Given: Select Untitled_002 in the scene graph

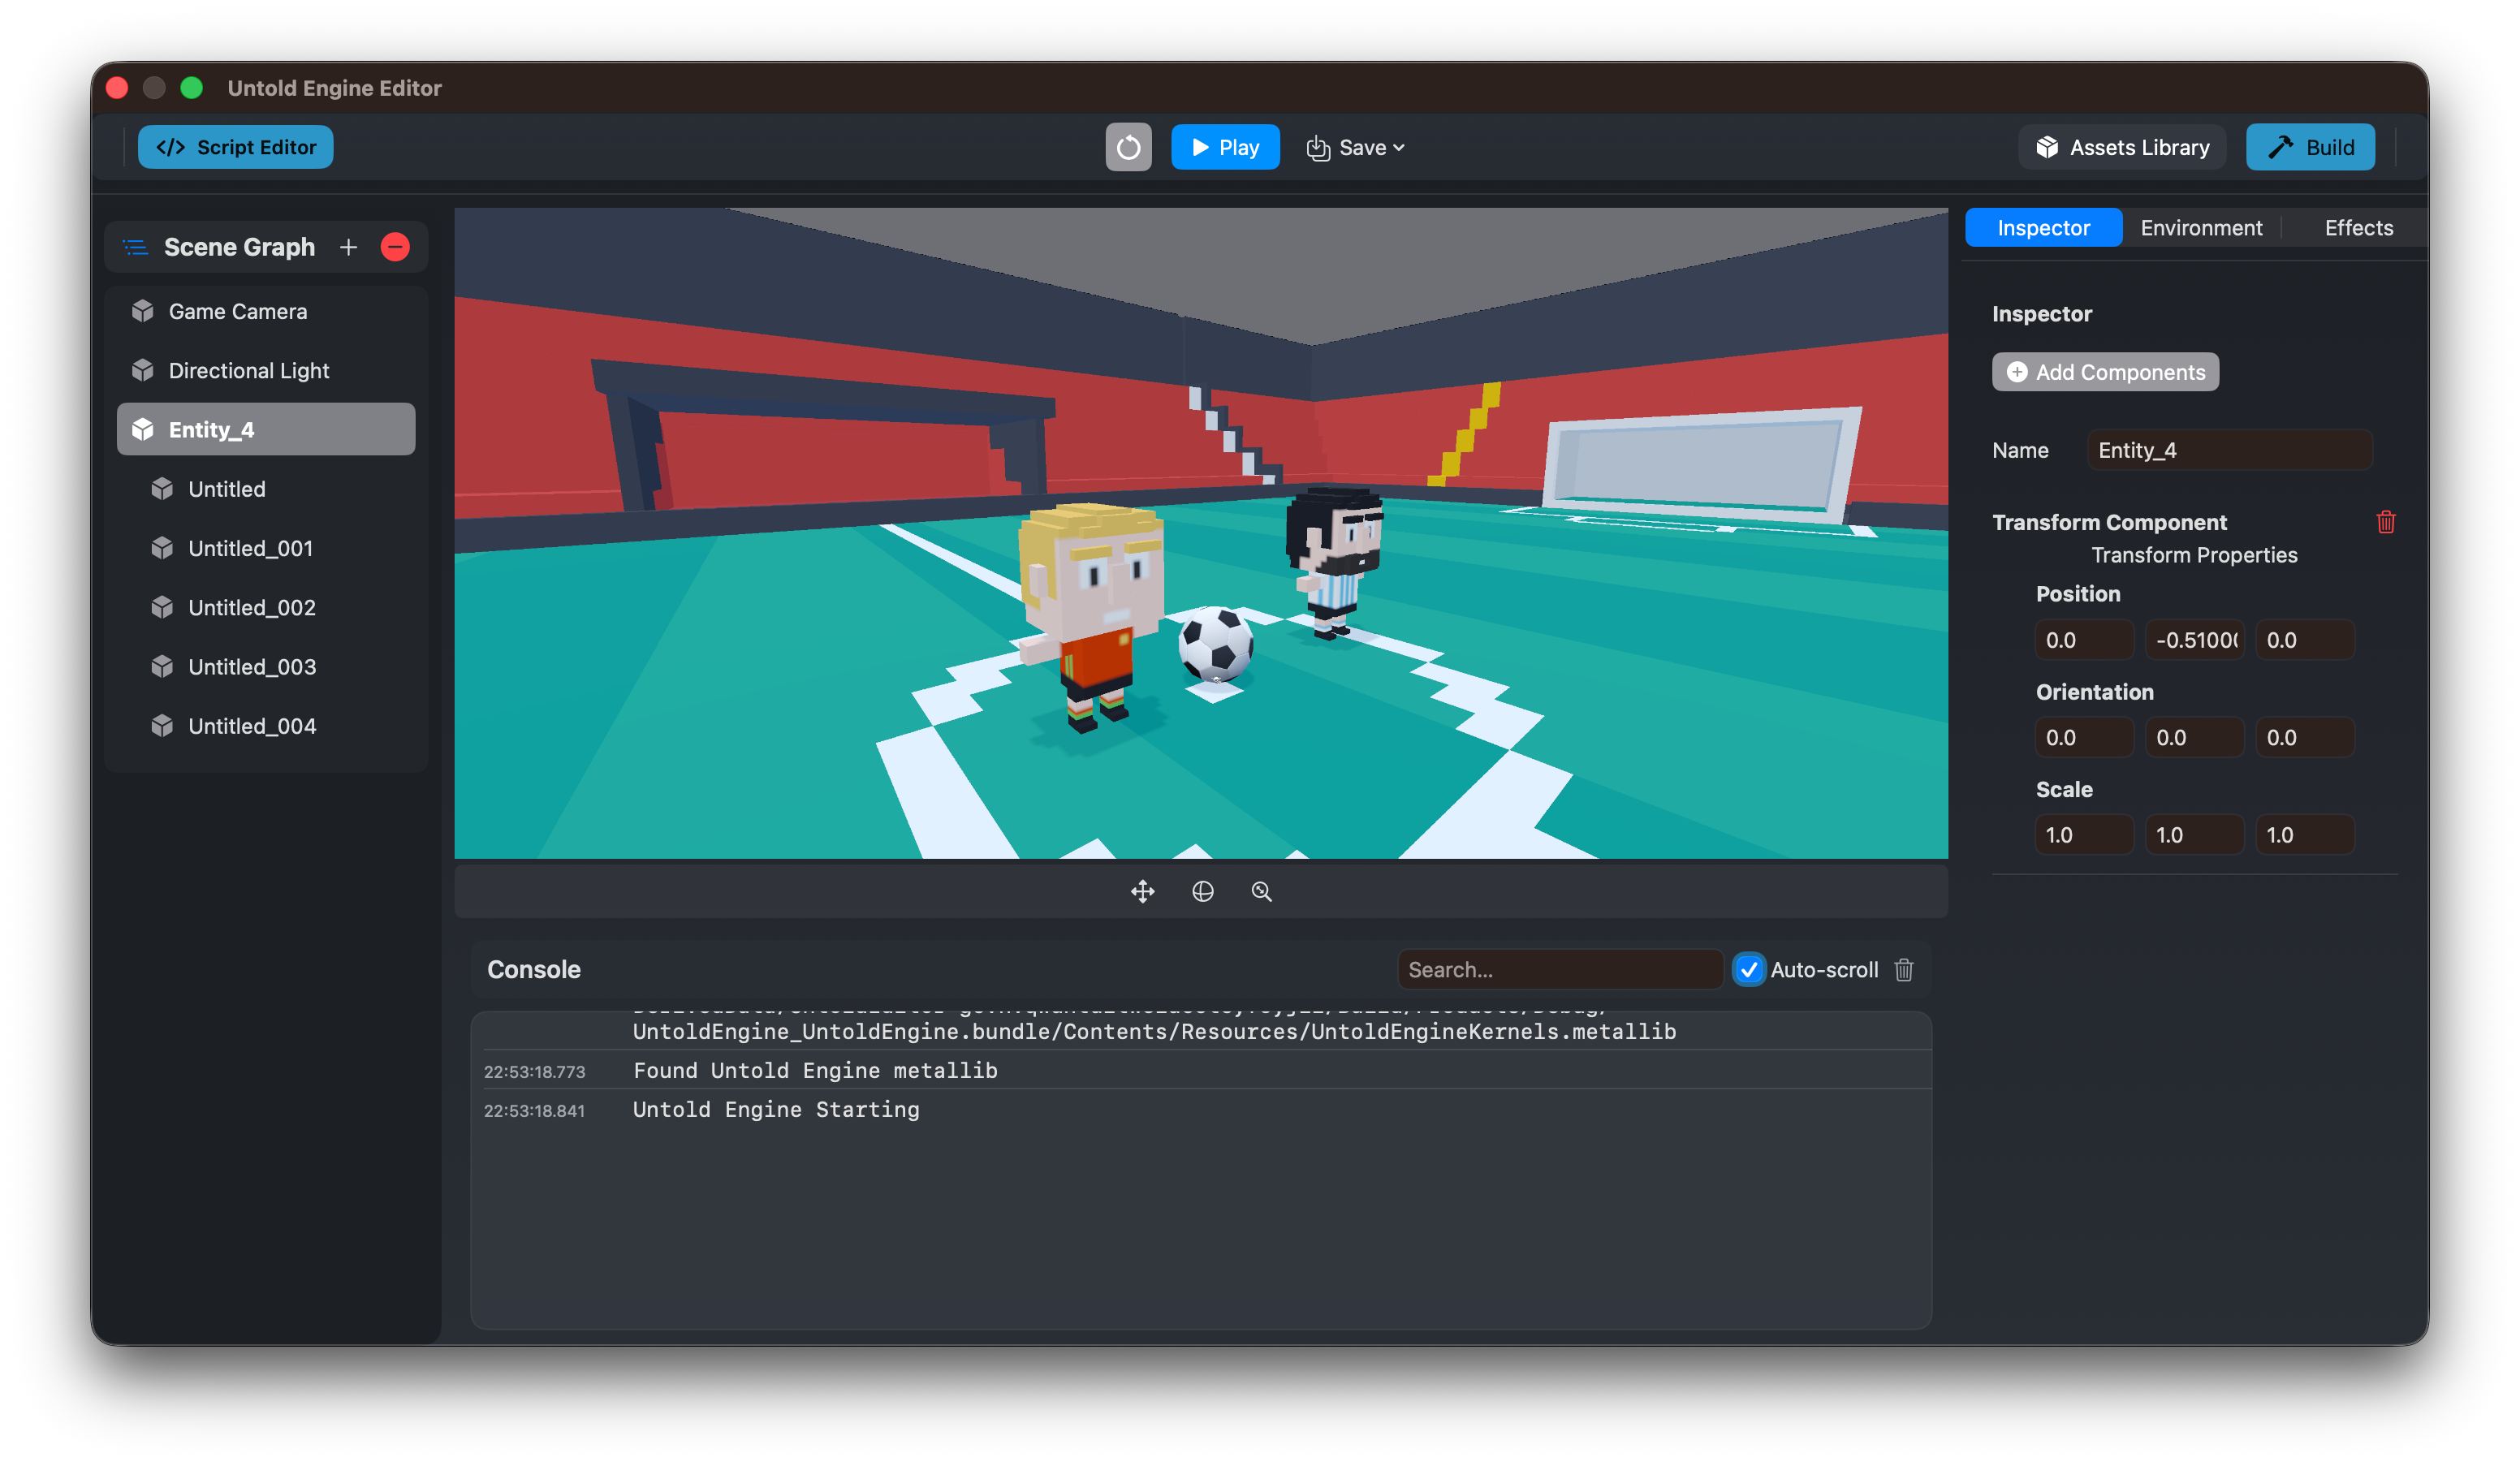Looking at the screenshot, I should pos(252,607).
